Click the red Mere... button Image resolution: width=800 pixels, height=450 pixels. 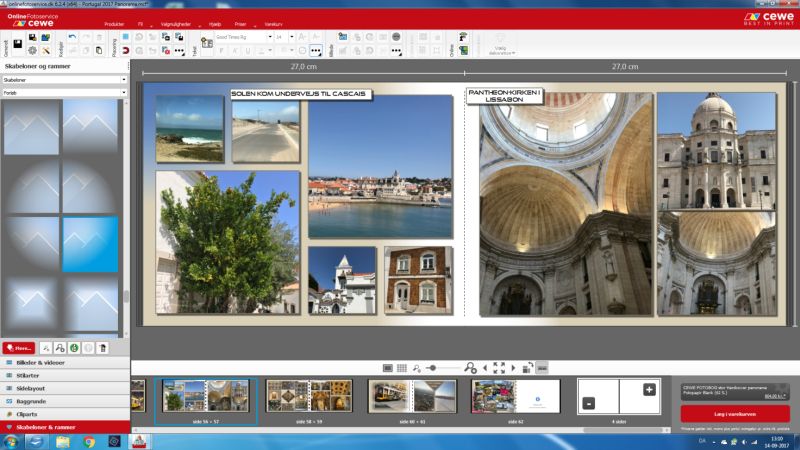coord(18,347)
